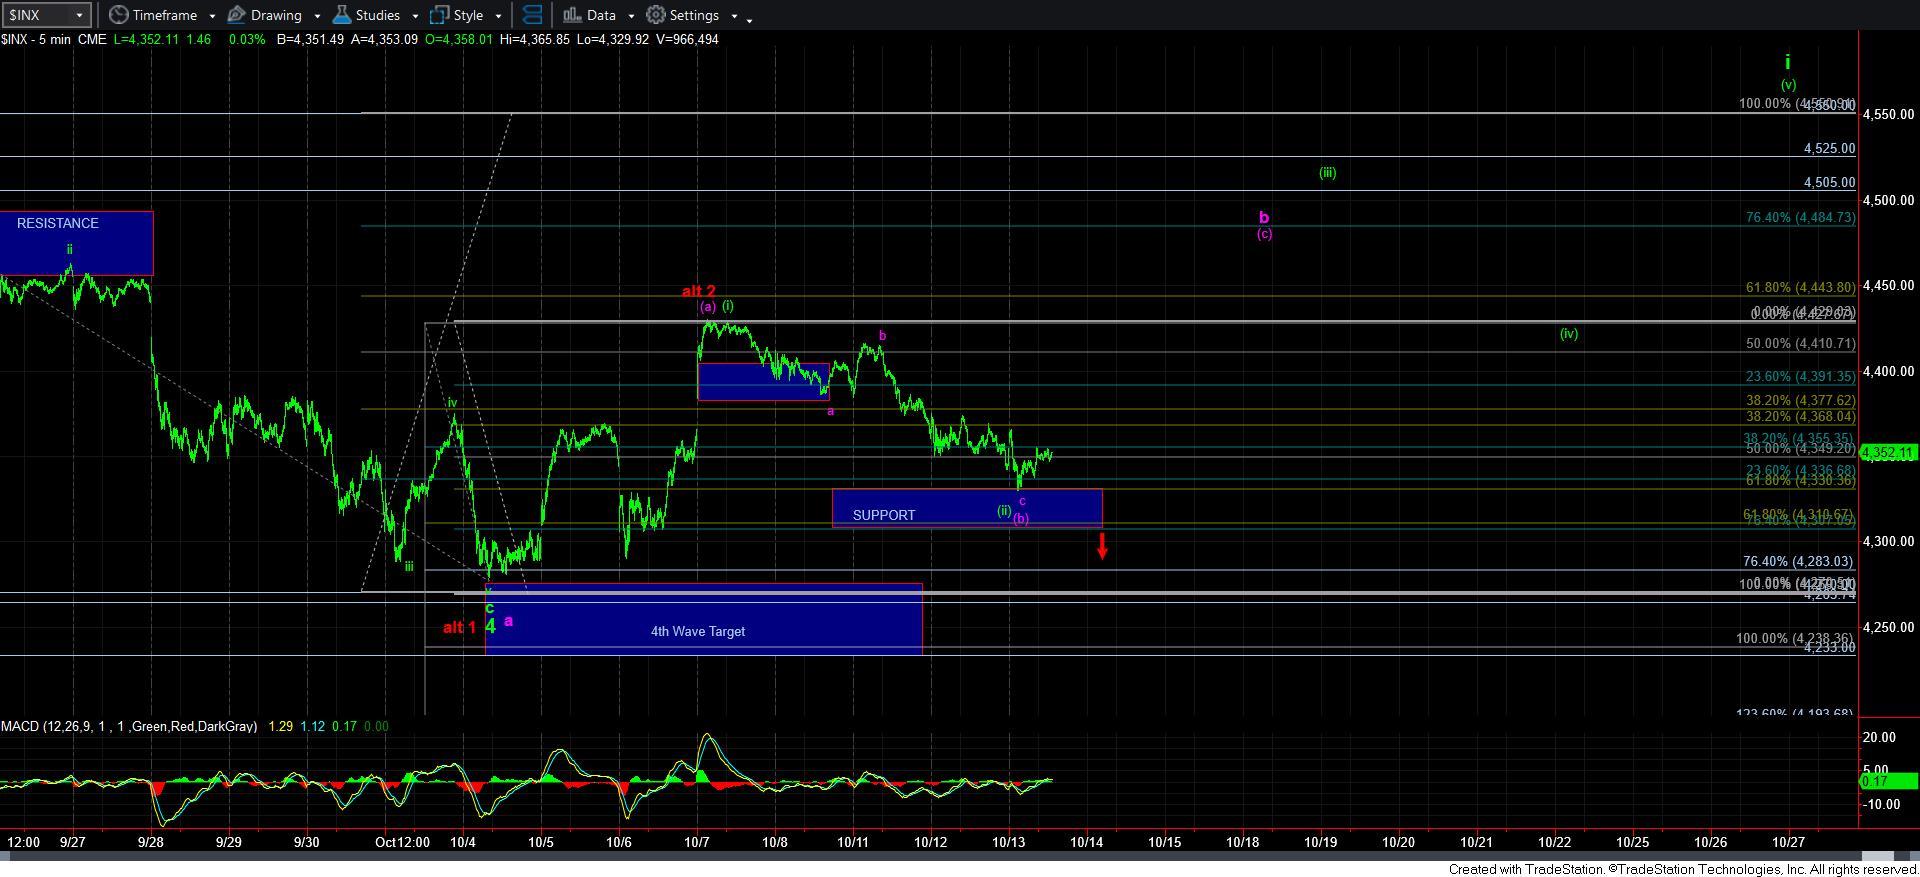Image resolution: width=1920 pixels, height=877 pixels.
Task: Click the current price tag 4,352.11
Action: 1889,453
